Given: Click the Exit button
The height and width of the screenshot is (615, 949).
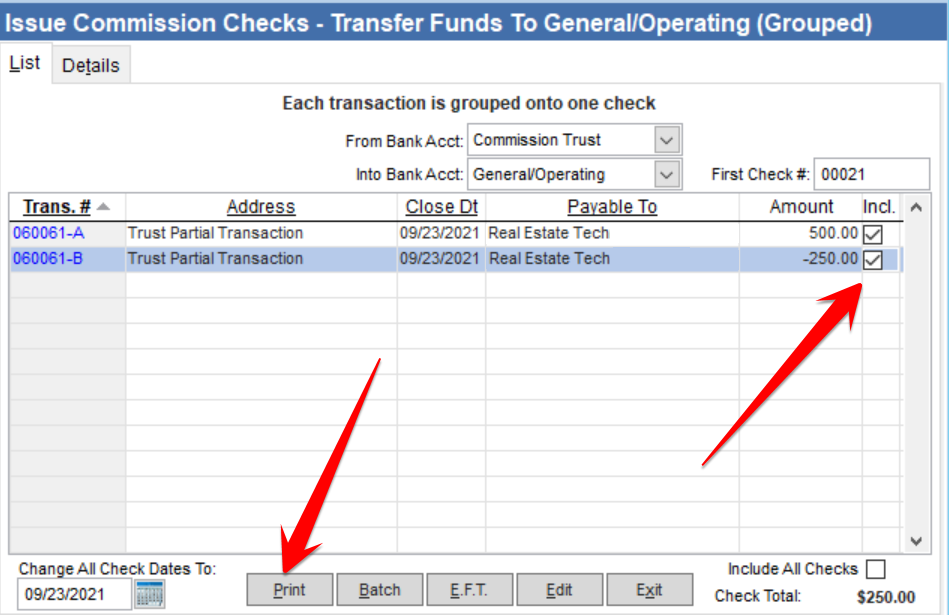Looking at the screenshot, I should click(x=650, y=589).
